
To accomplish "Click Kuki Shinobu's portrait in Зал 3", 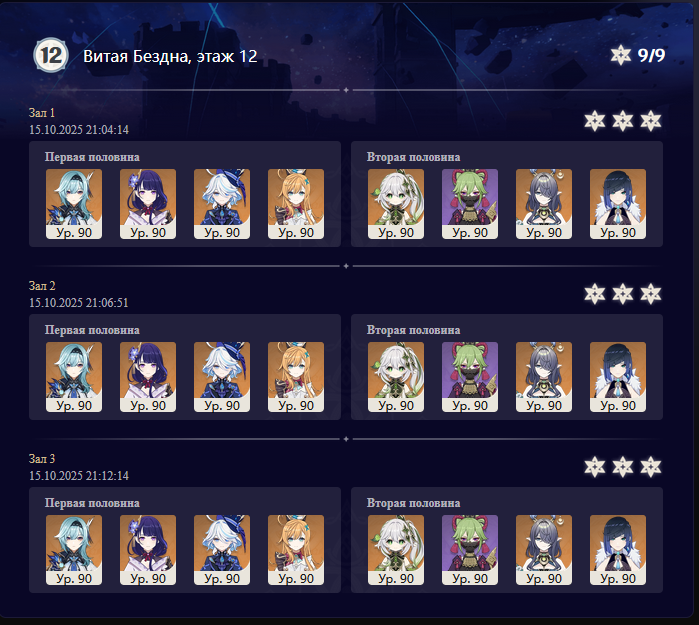I will point(470,550).
